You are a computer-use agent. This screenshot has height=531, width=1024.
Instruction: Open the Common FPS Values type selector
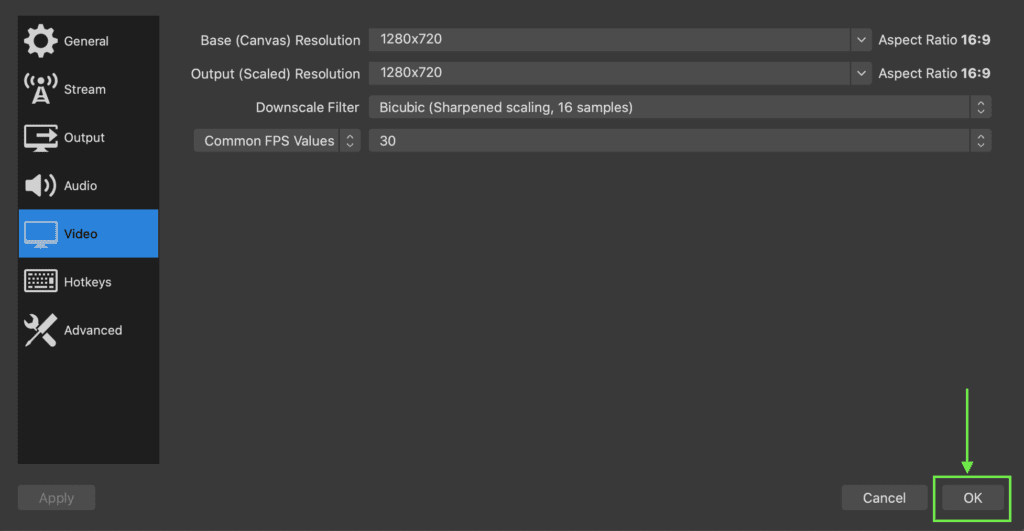click(x=277, y=140)
